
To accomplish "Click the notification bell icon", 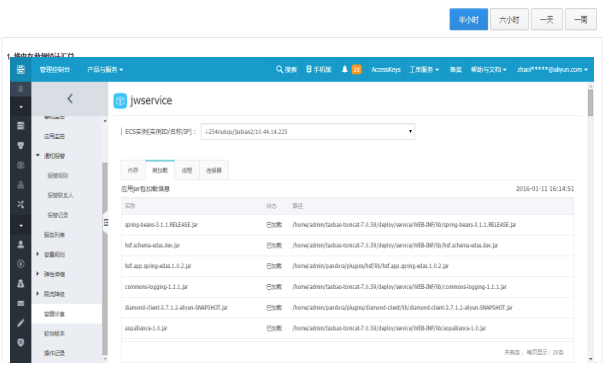I will (345, 69).
